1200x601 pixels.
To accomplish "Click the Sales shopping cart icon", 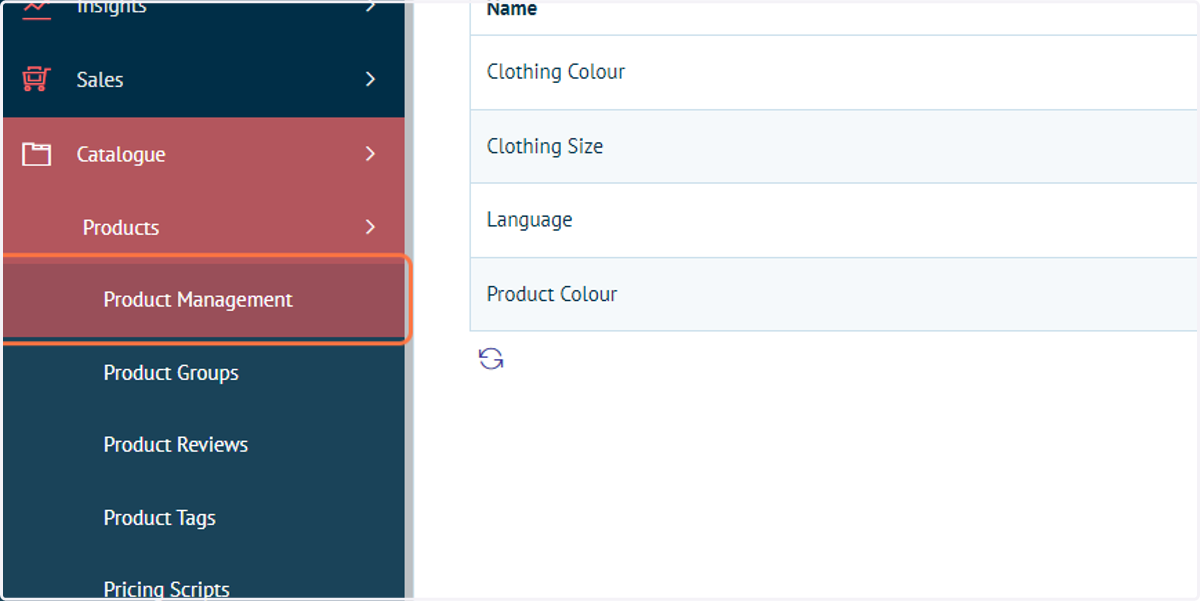I will pyautogui.click(x=36, y=79).
